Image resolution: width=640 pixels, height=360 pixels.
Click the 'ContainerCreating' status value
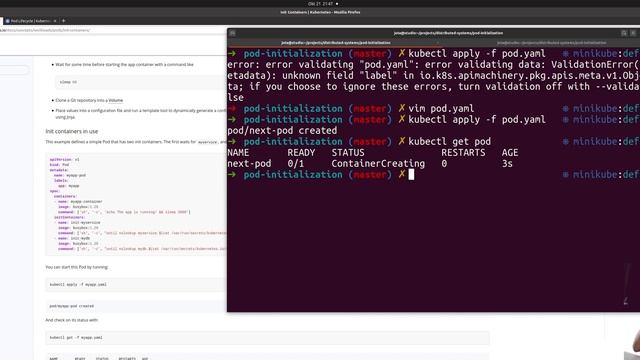pyautogui.click(x=378, y=164)
